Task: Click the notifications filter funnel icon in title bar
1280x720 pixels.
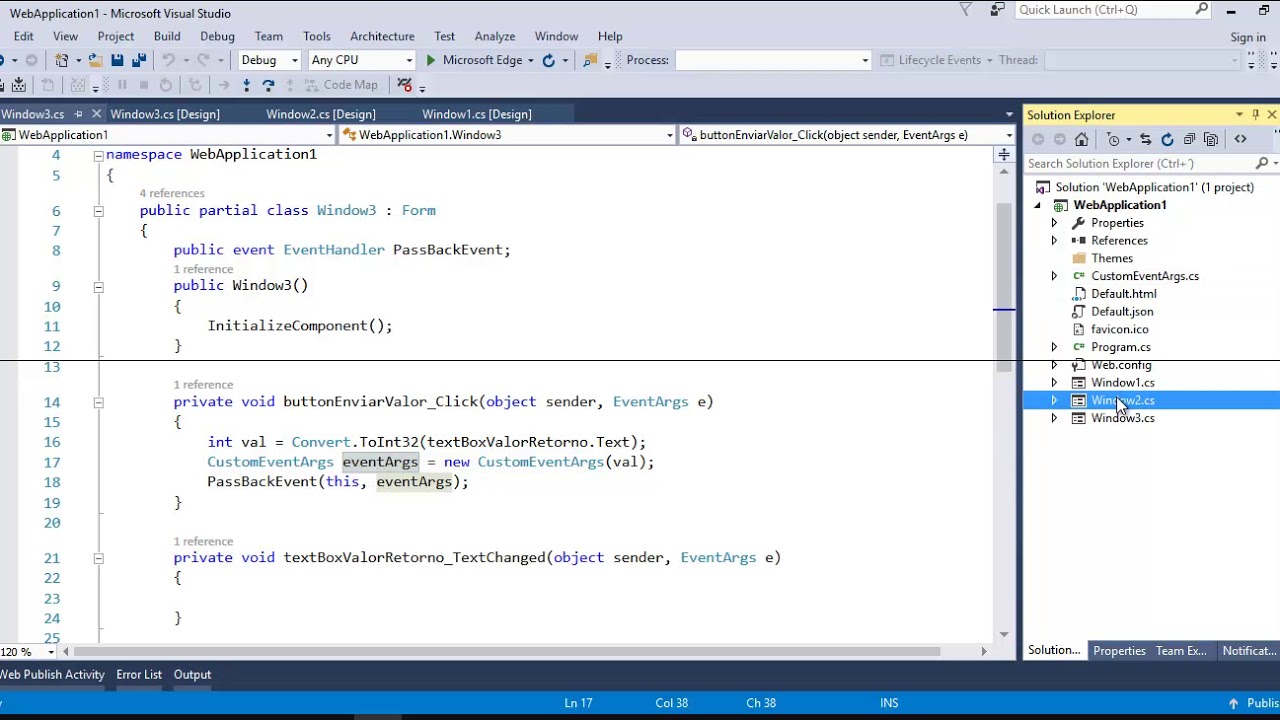Action: pyautogui.click(x=965, y=10)
